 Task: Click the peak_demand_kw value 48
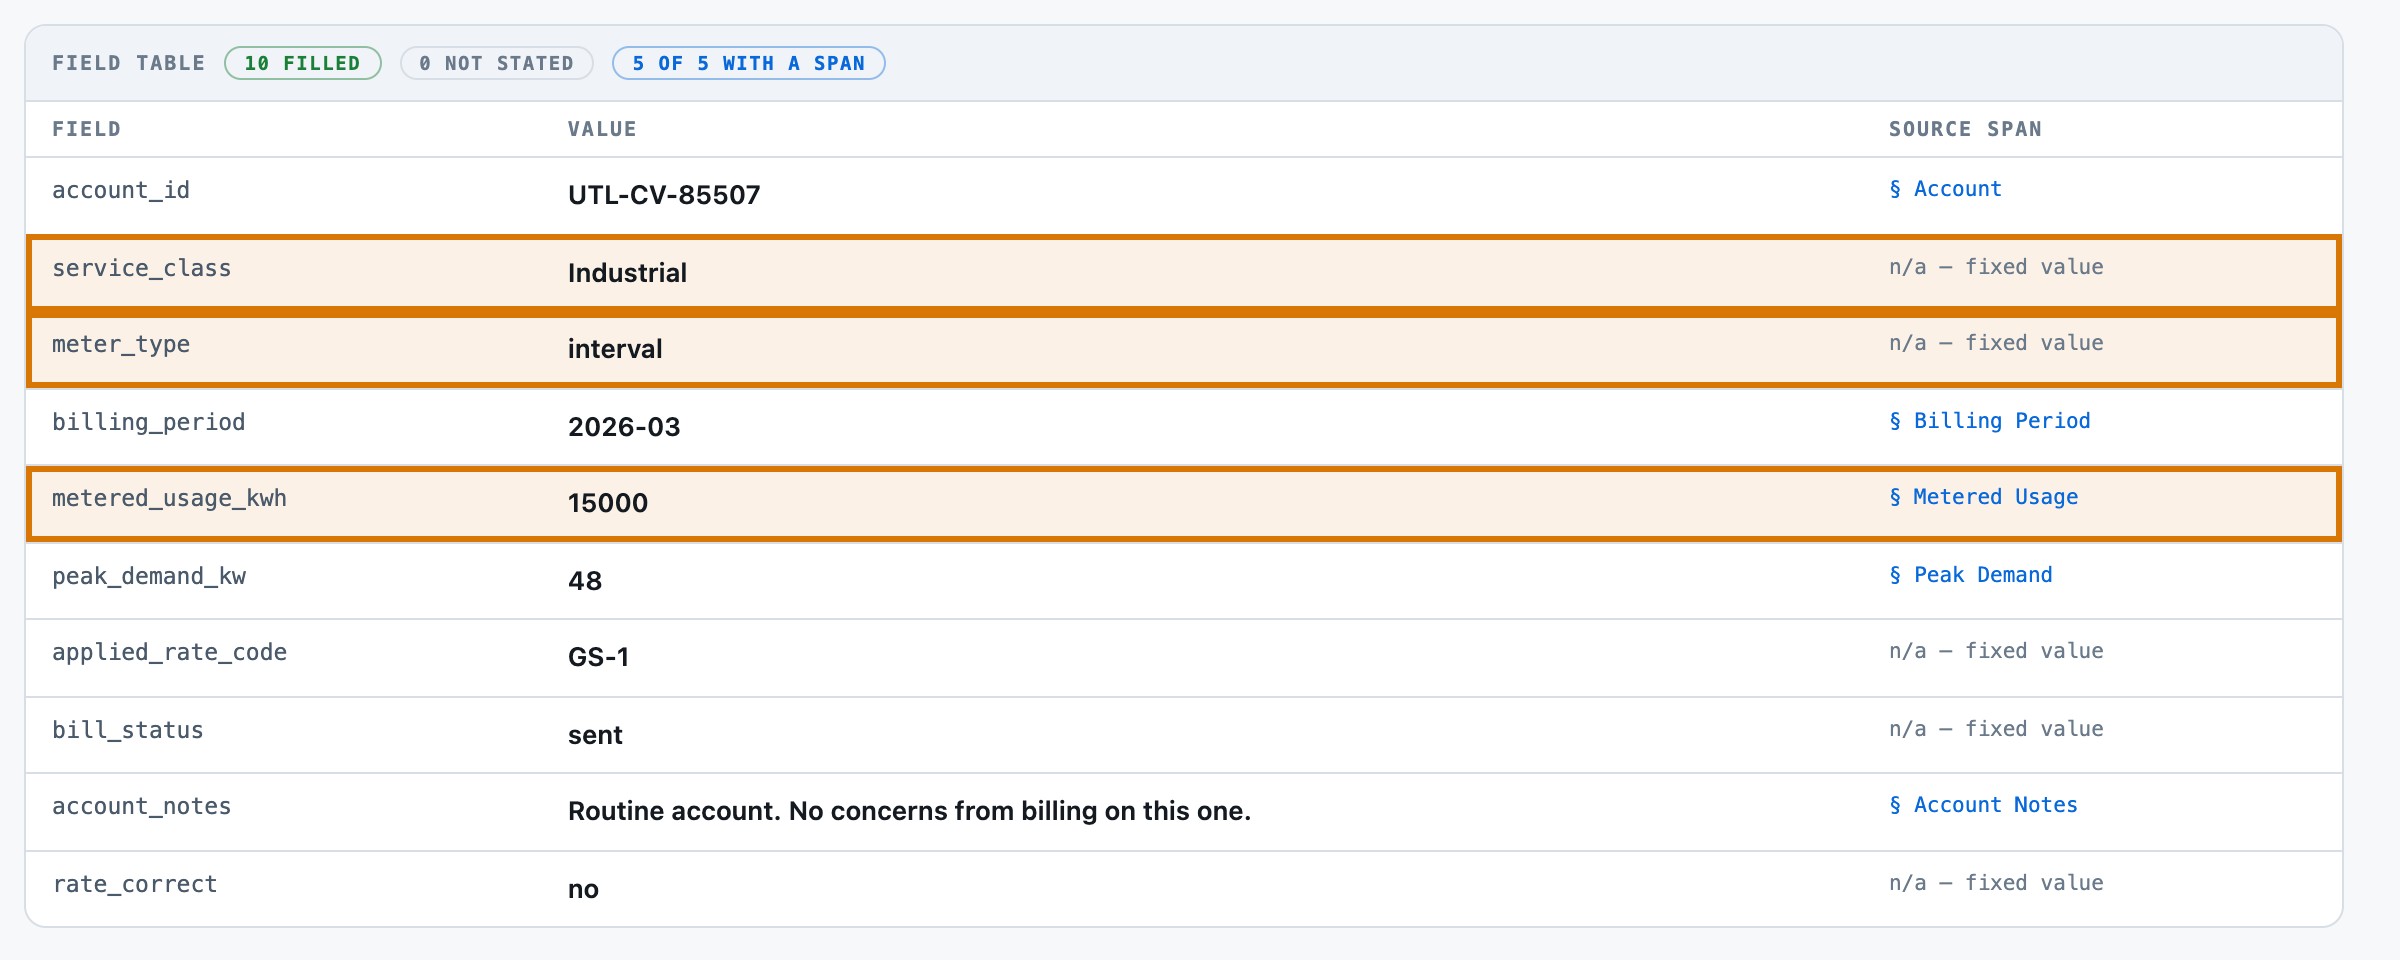click(x=585, y=581)
